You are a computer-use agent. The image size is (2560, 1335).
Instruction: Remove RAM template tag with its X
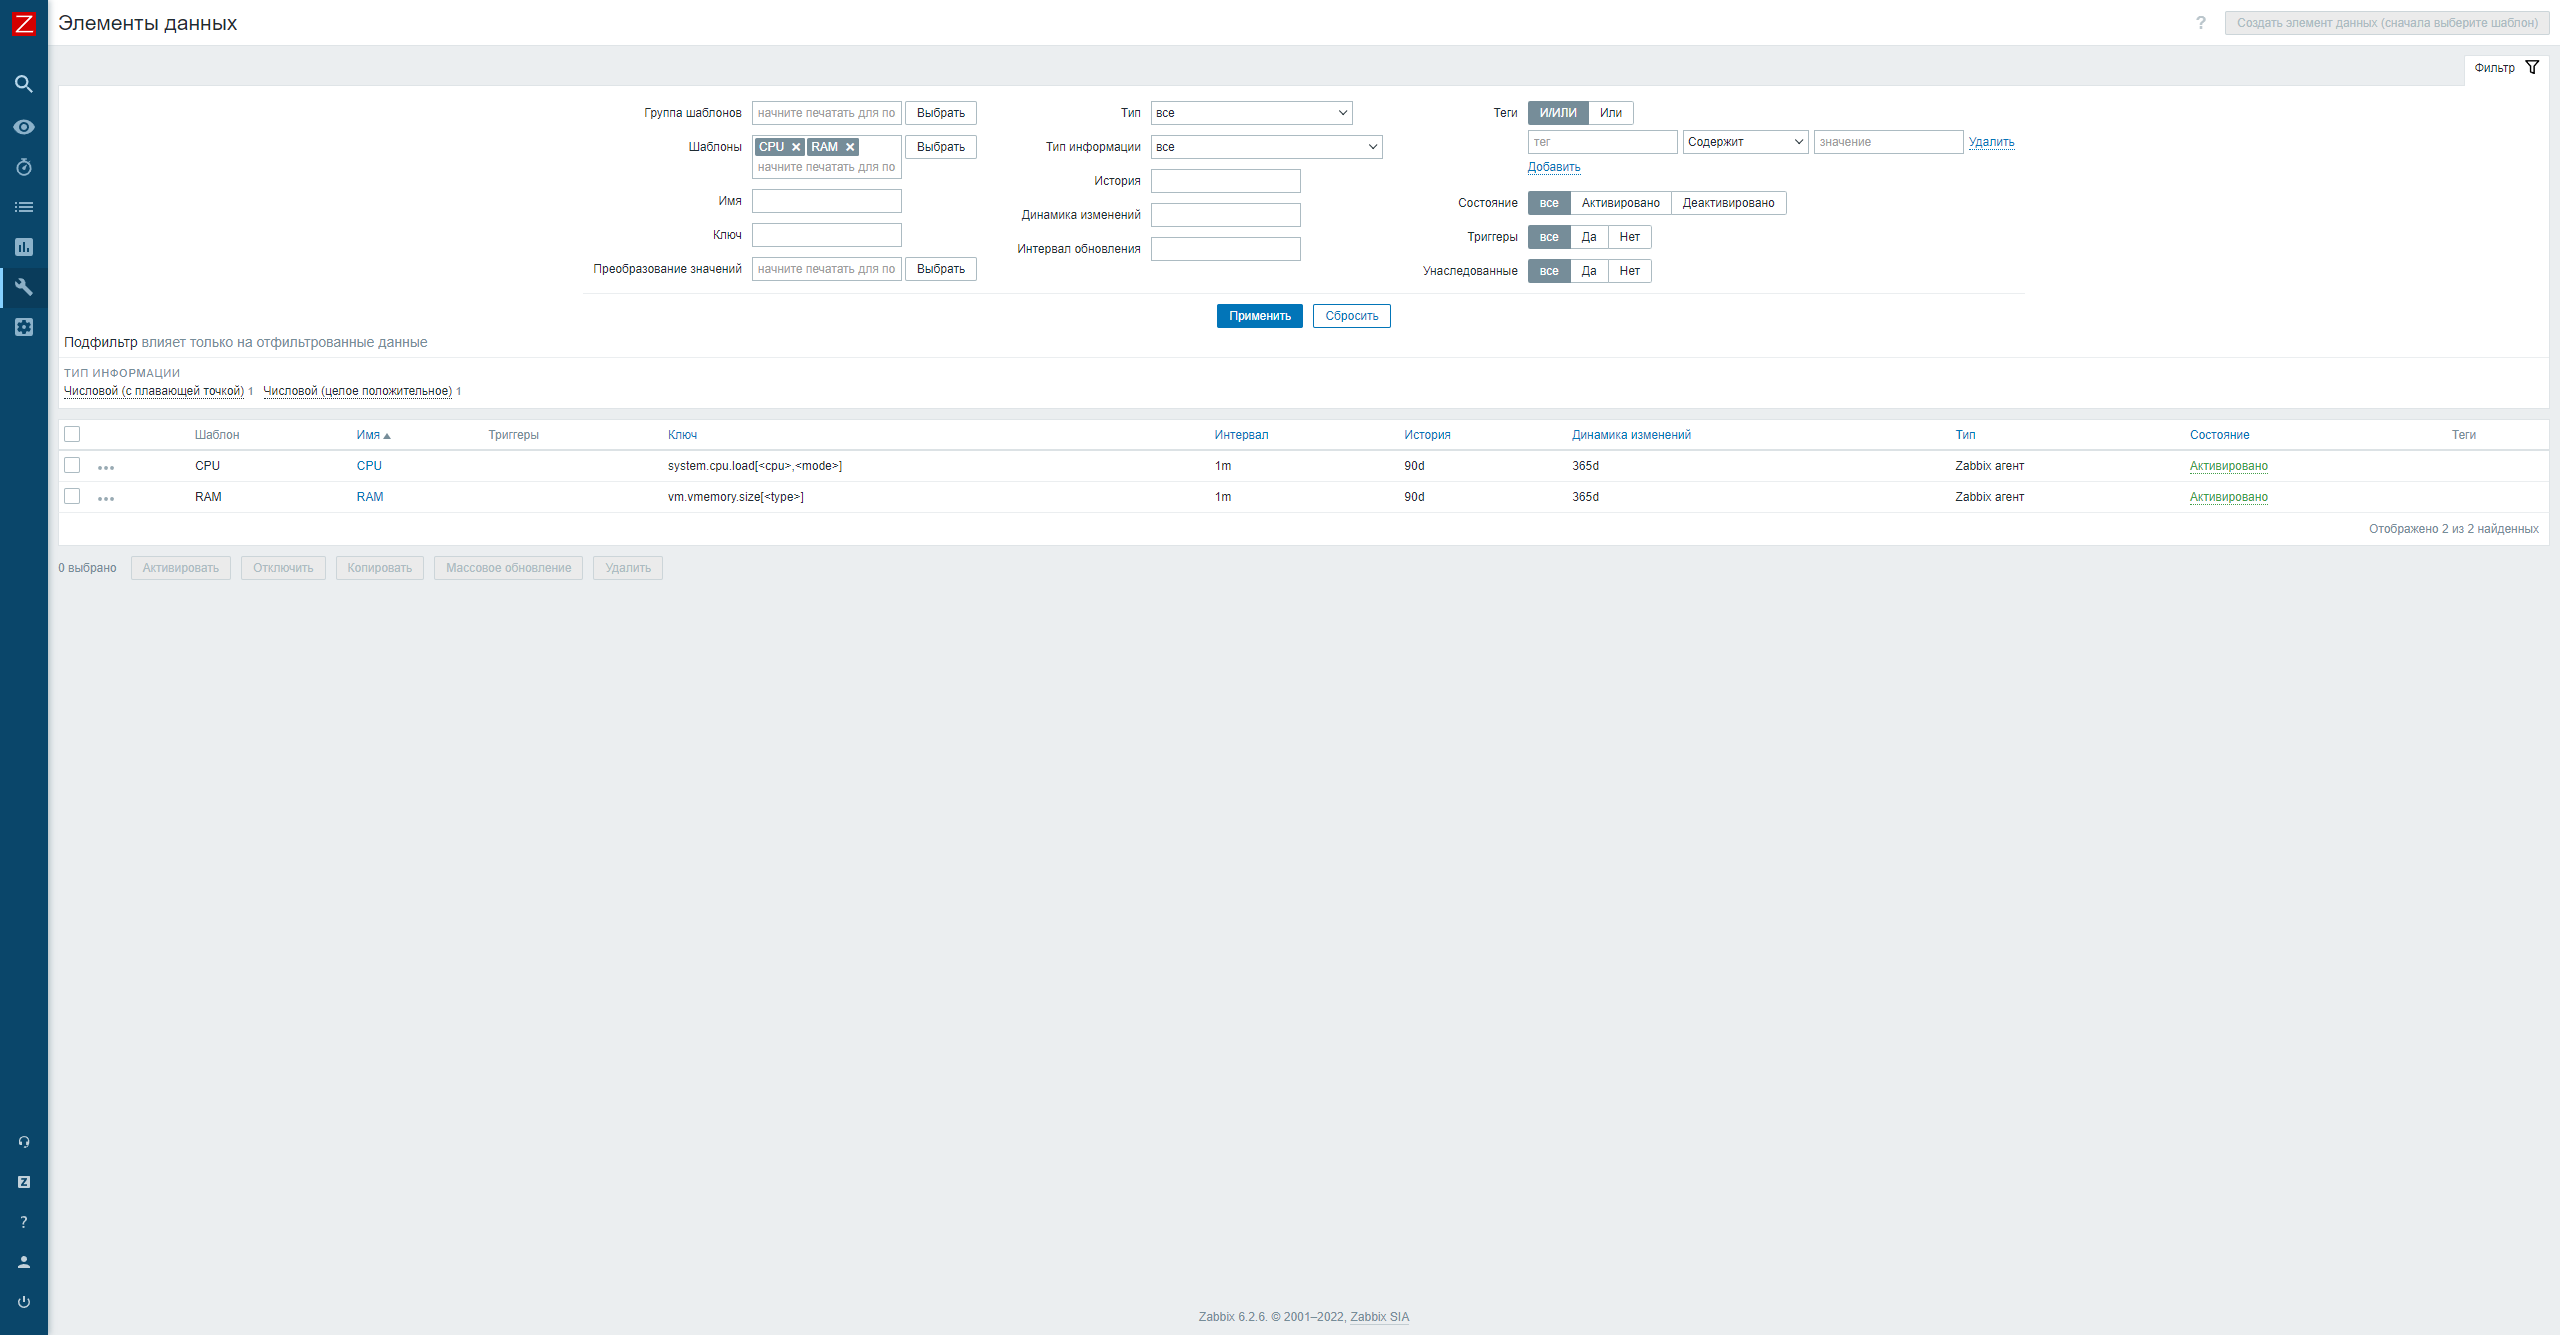850,147
